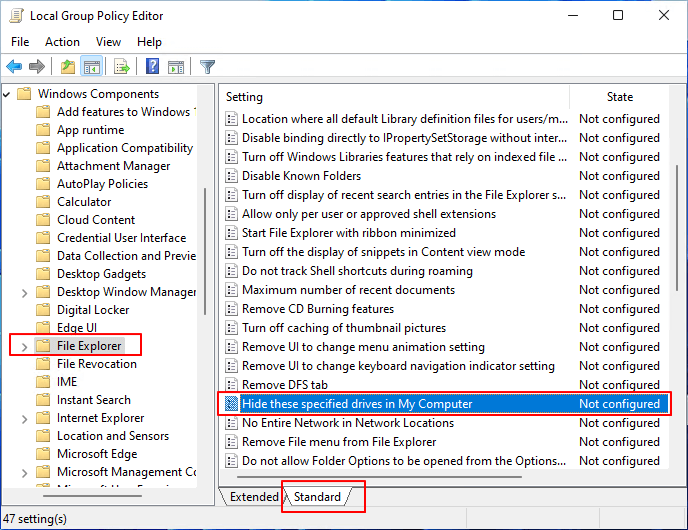The image size is (688, 530).
Task: Click the Forward arrow toolbar icon
Action: pos(37,67)
